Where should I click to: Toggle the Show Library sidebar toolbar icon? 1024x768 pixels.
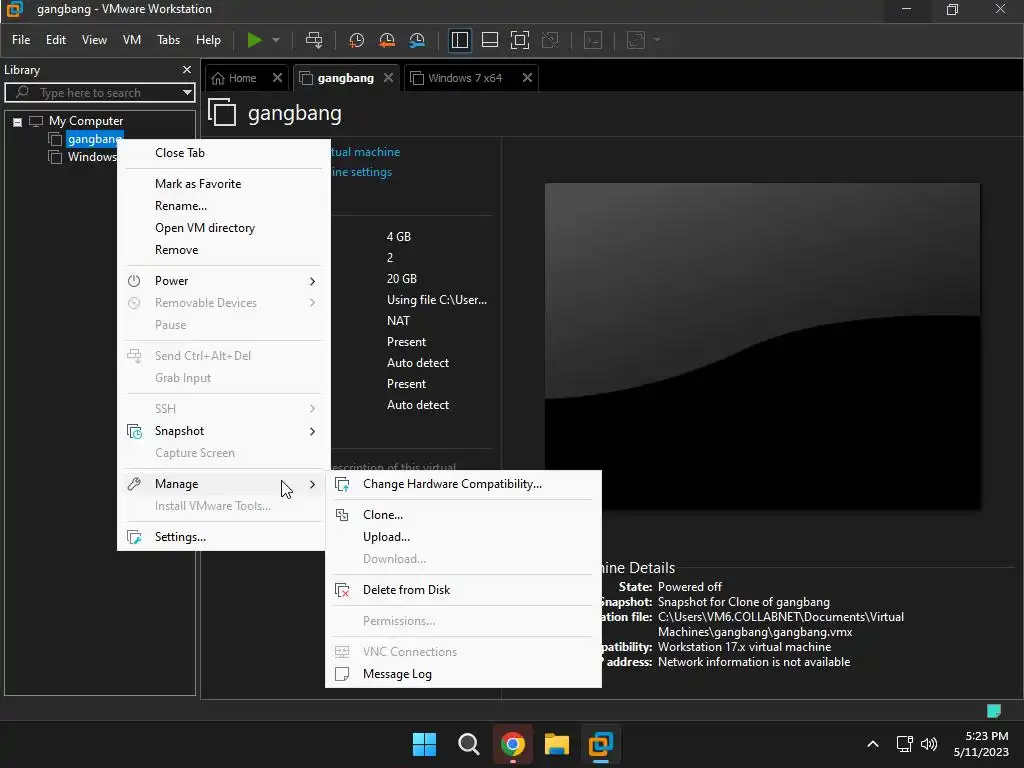[x=460, y=40]
